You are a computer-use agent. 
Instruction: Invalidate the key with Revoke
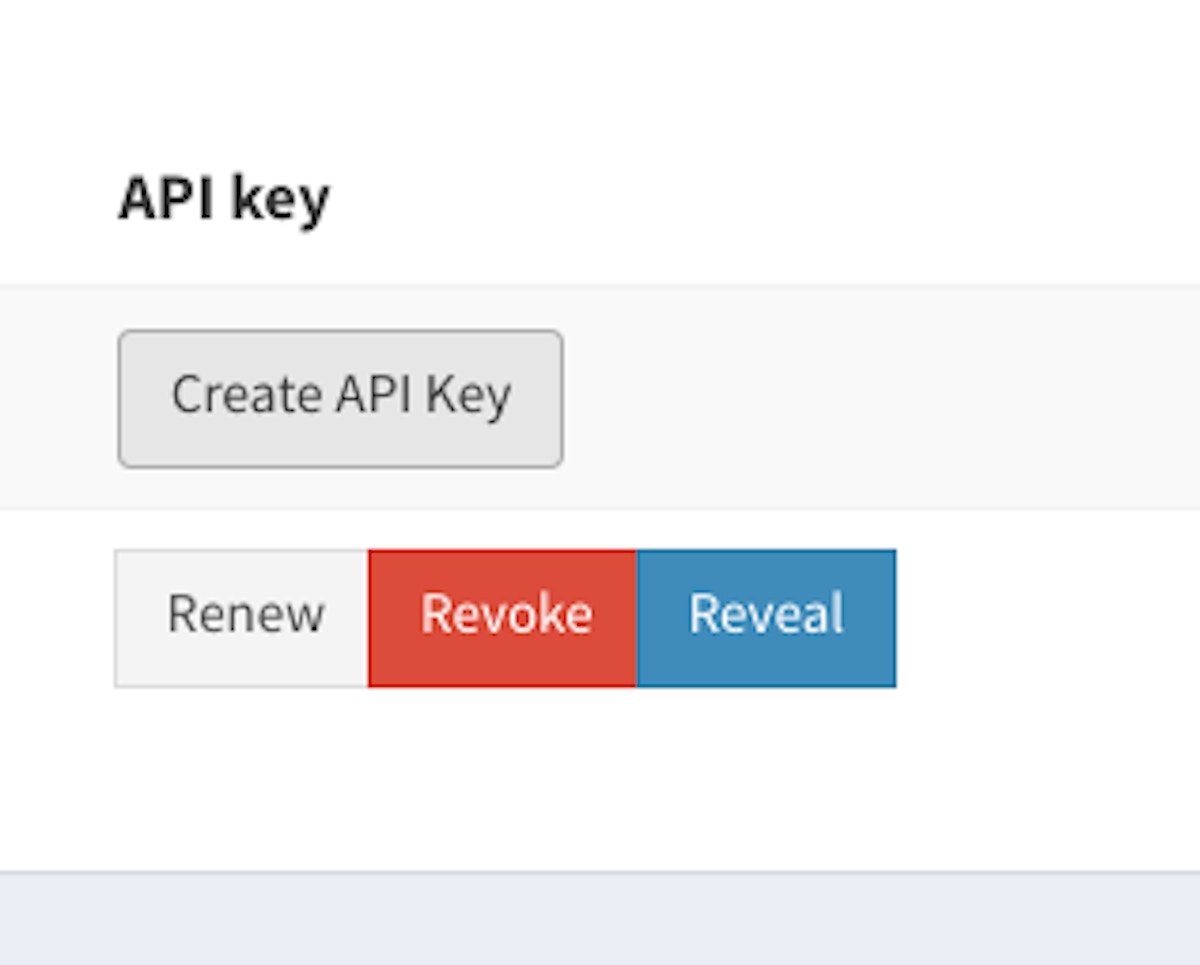pos(503,617)
